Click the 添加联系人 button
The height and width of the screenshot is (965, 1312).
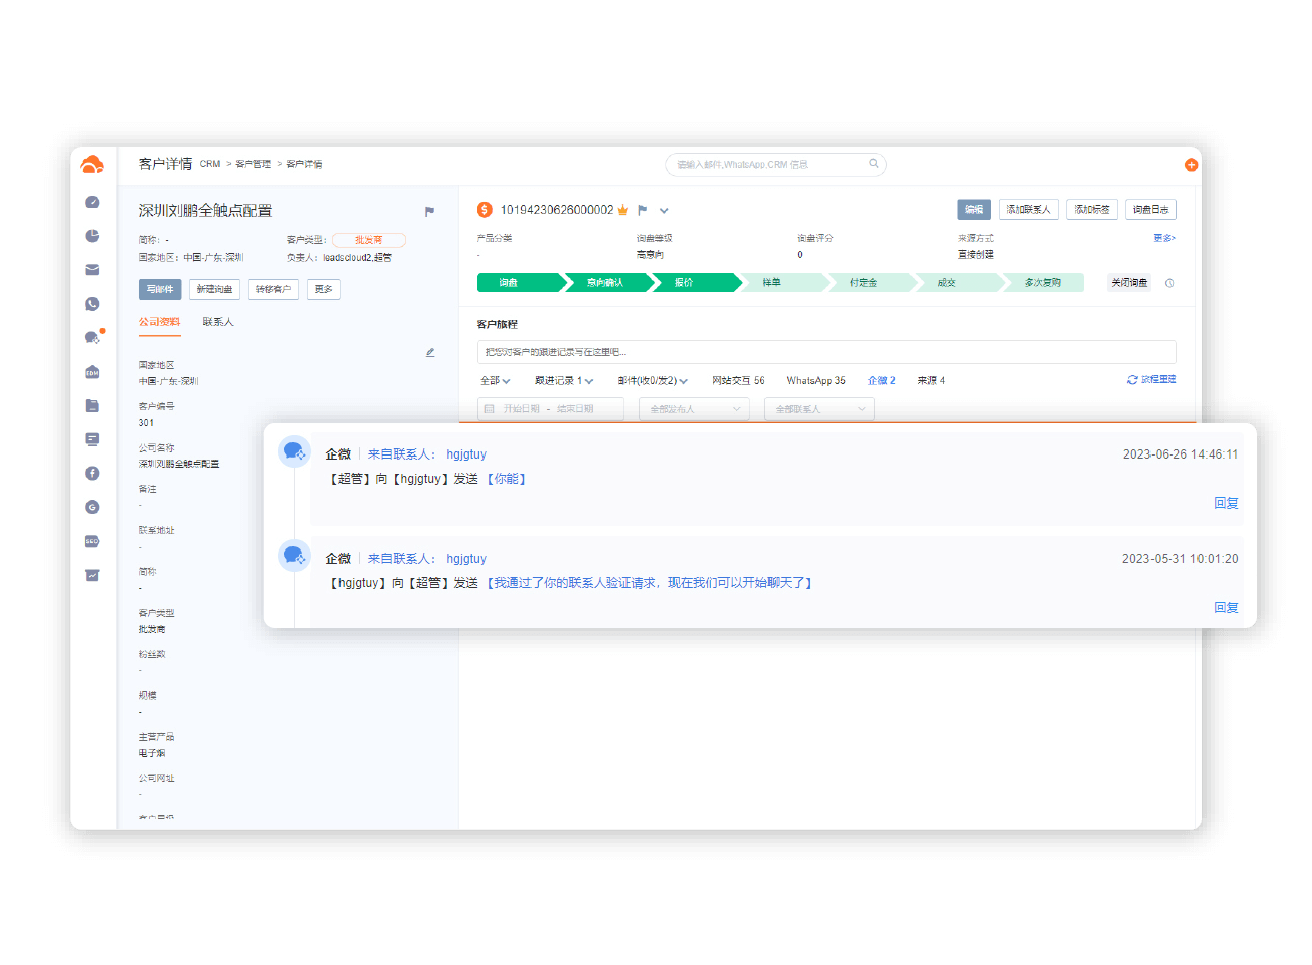[x=1028, y=209]
